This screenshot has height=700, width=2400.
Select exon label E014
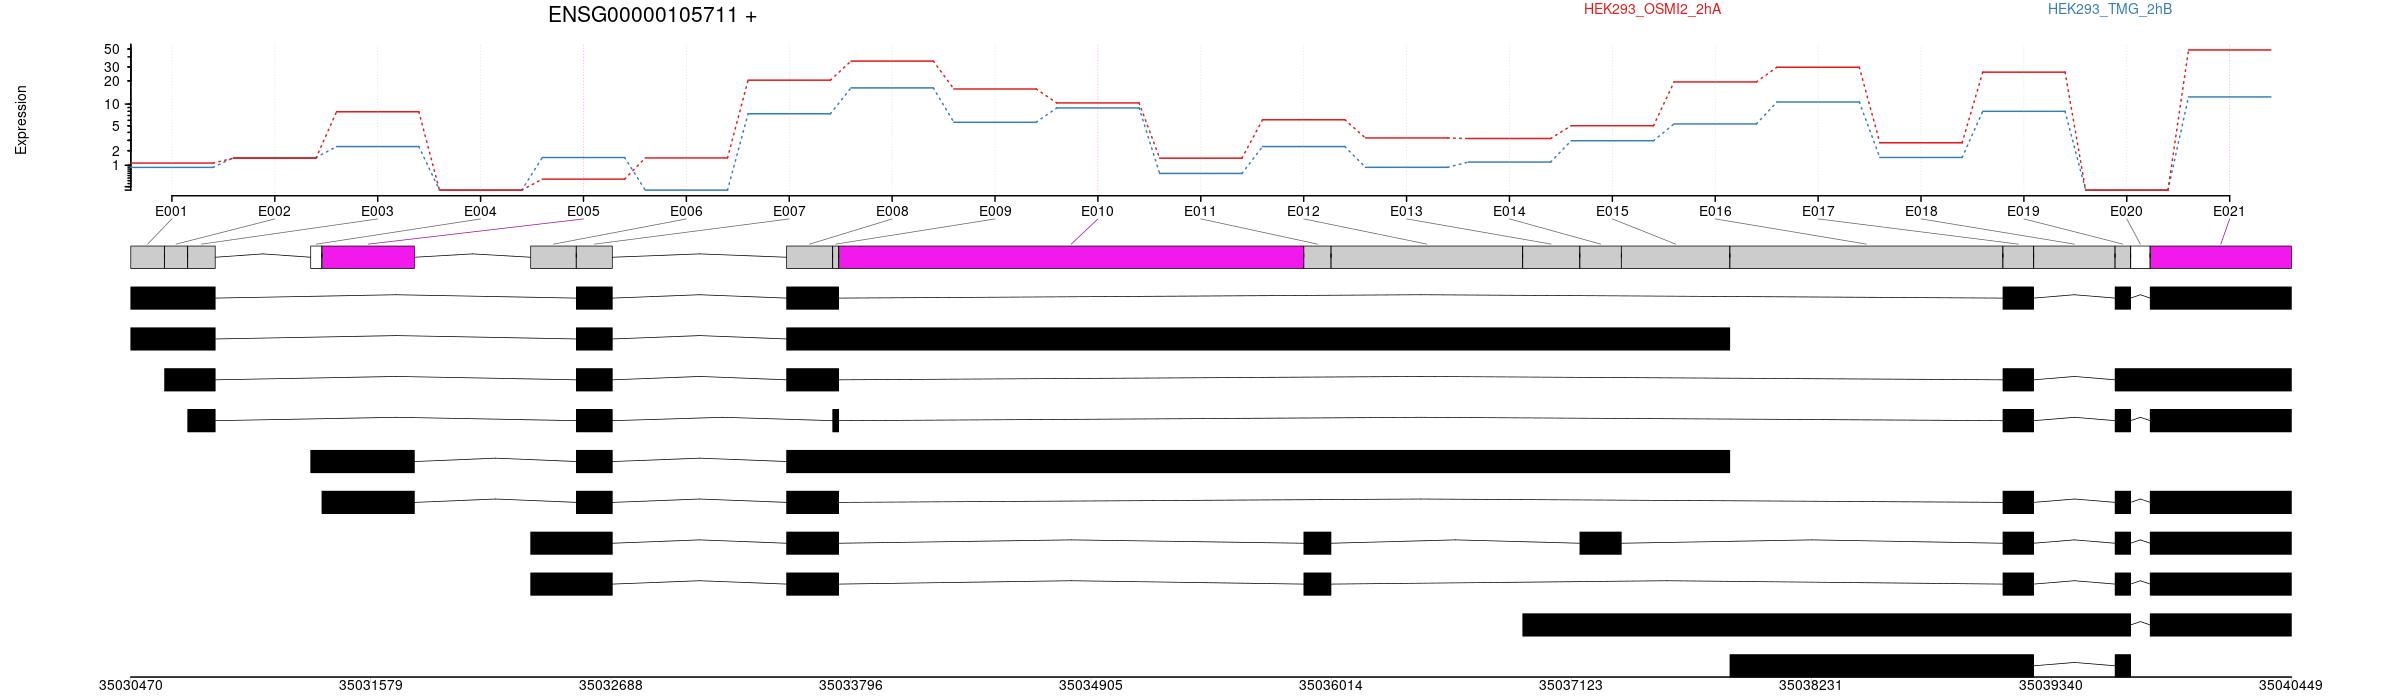pos(1509,211)
